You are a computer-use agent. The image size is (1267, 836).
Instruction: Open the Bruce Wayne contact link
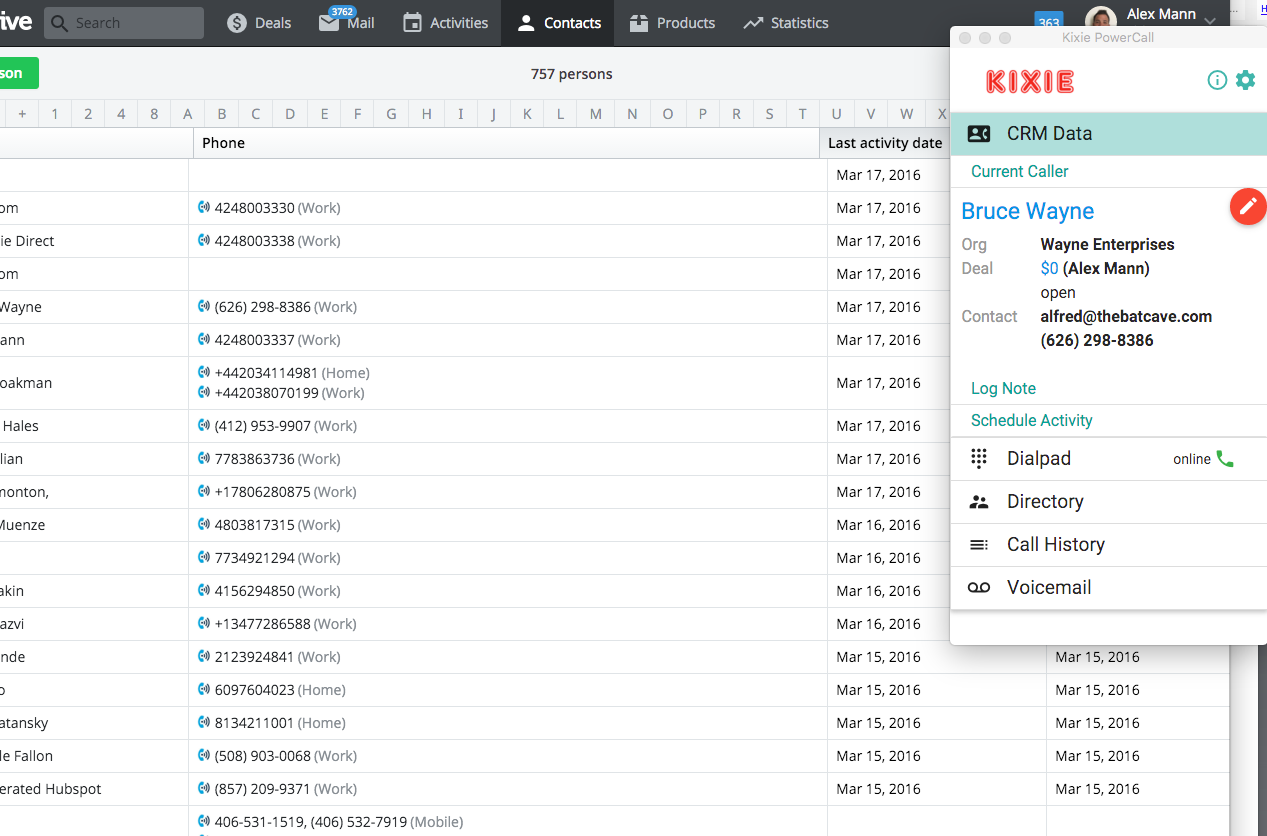[1027, 211]
